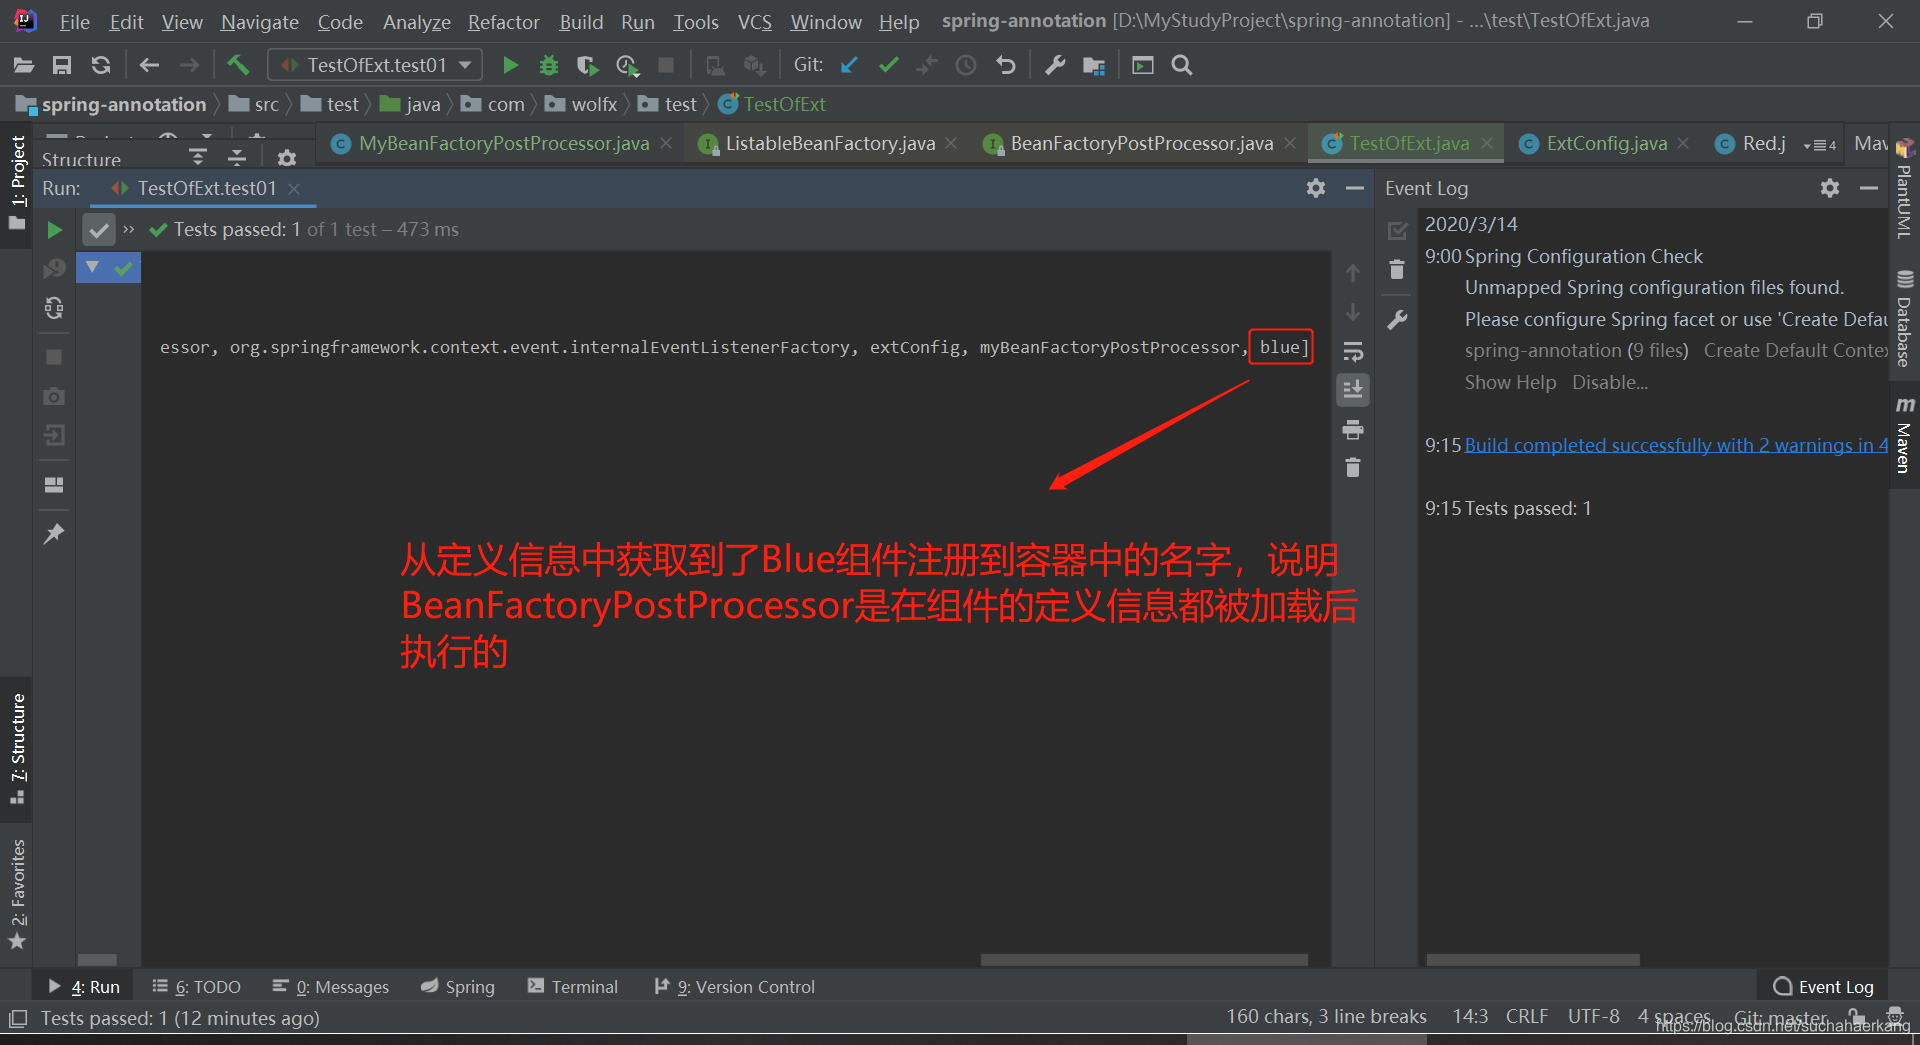Open Event Log wrench settings icon
1920x1045 pixels.
coord(1397,320)
